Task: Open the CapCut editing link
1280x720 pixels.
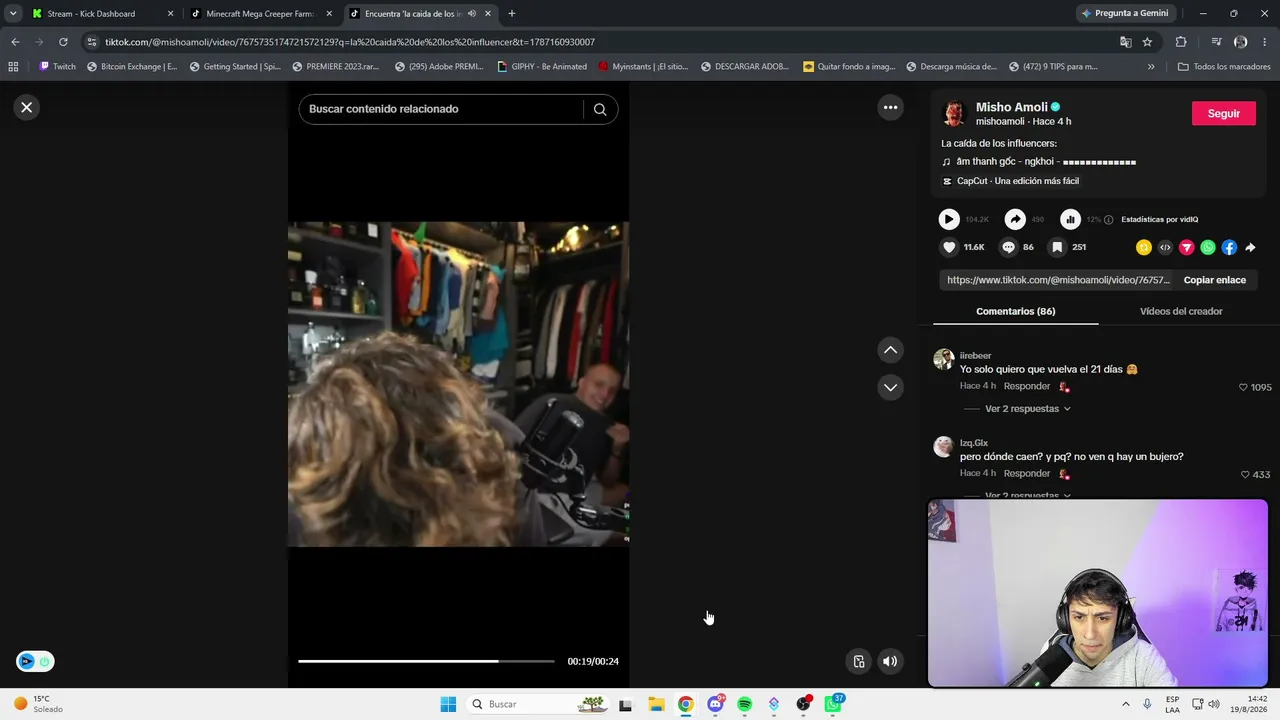Action: 1017,181
